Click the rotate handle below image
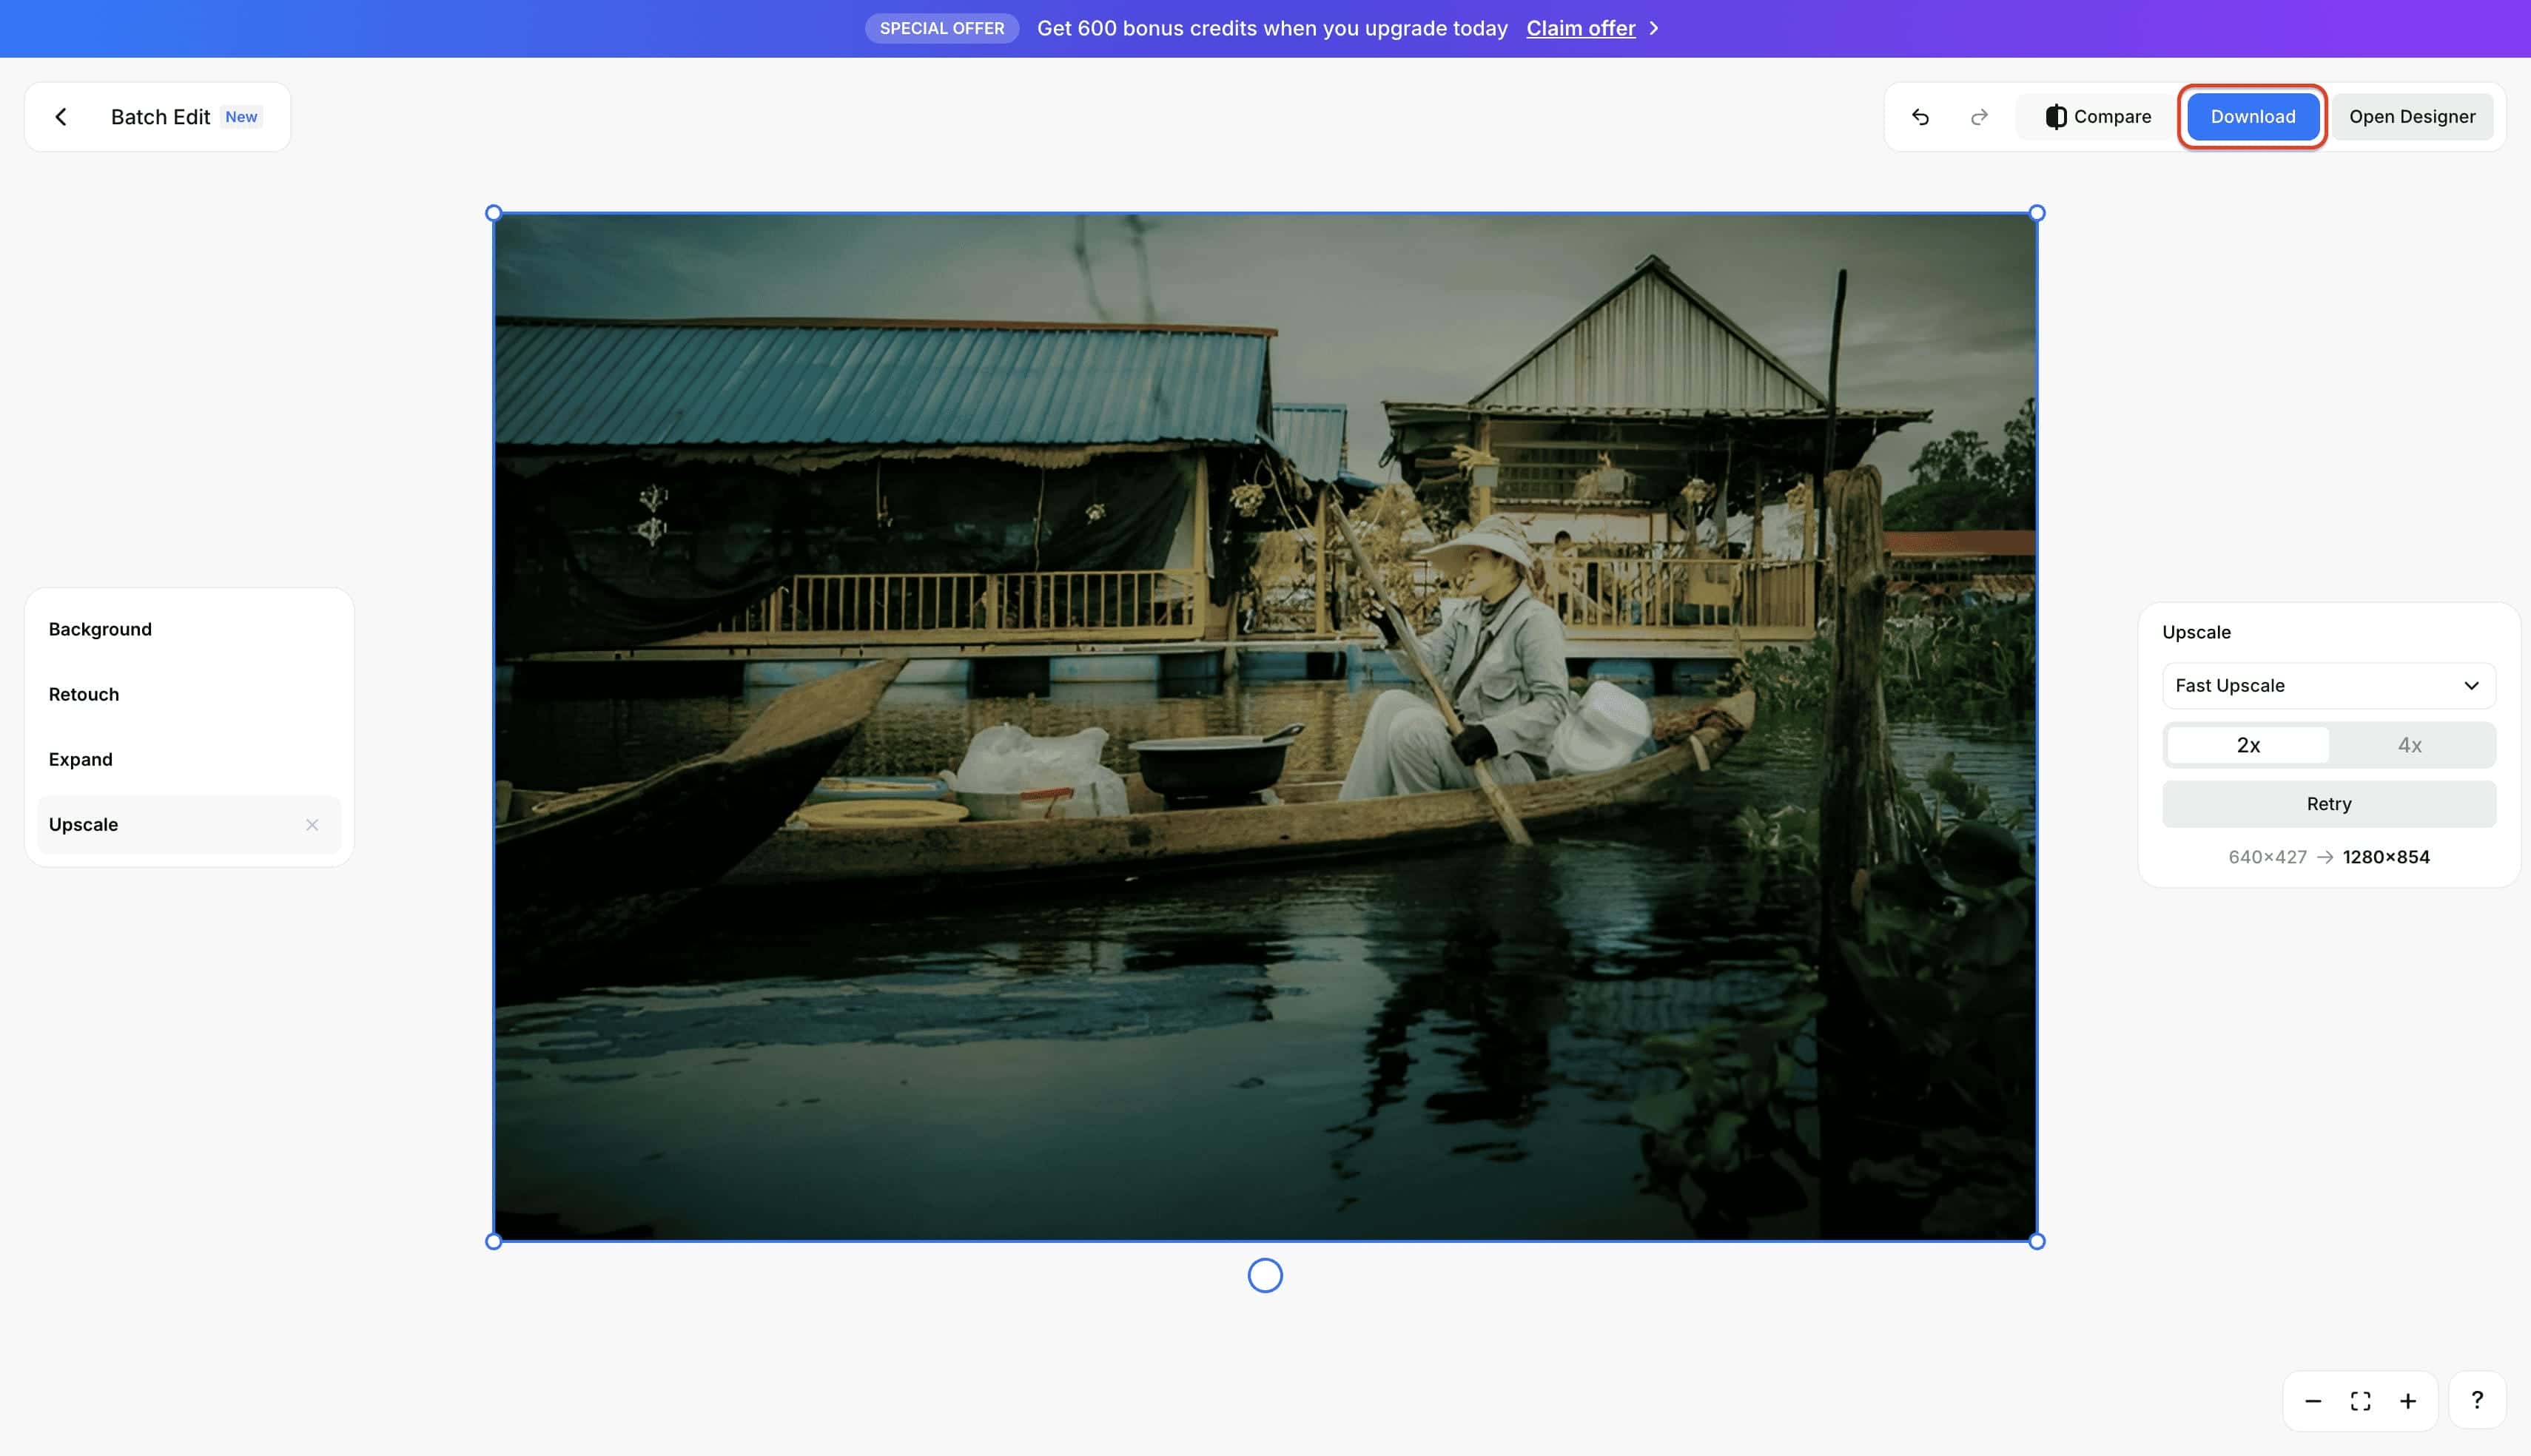The height and width of the screenshot is (1456, 2531). point(1265,1275)
